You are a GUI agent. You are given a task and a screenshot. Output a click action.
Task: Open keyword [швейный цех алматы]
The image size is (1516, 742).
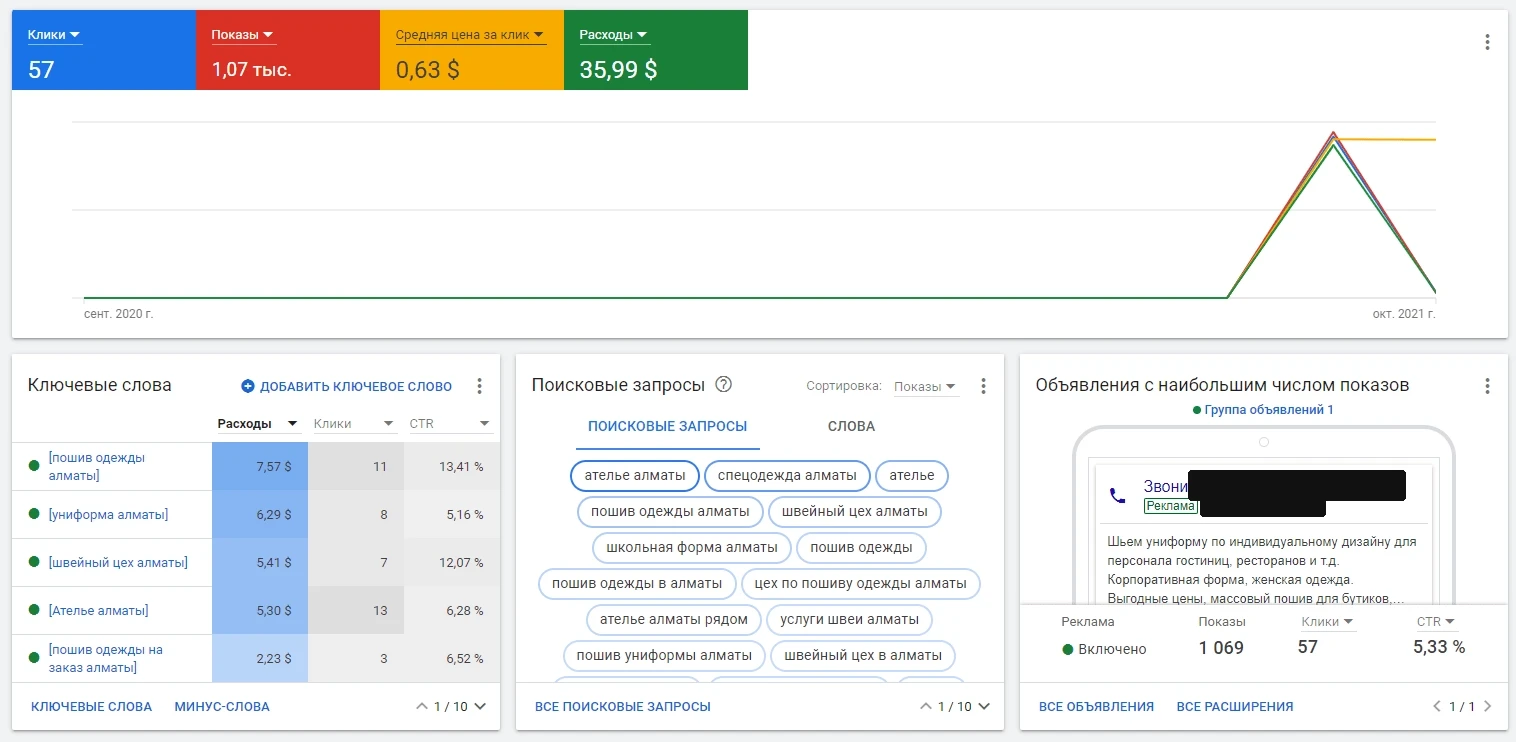click(118, 562)
